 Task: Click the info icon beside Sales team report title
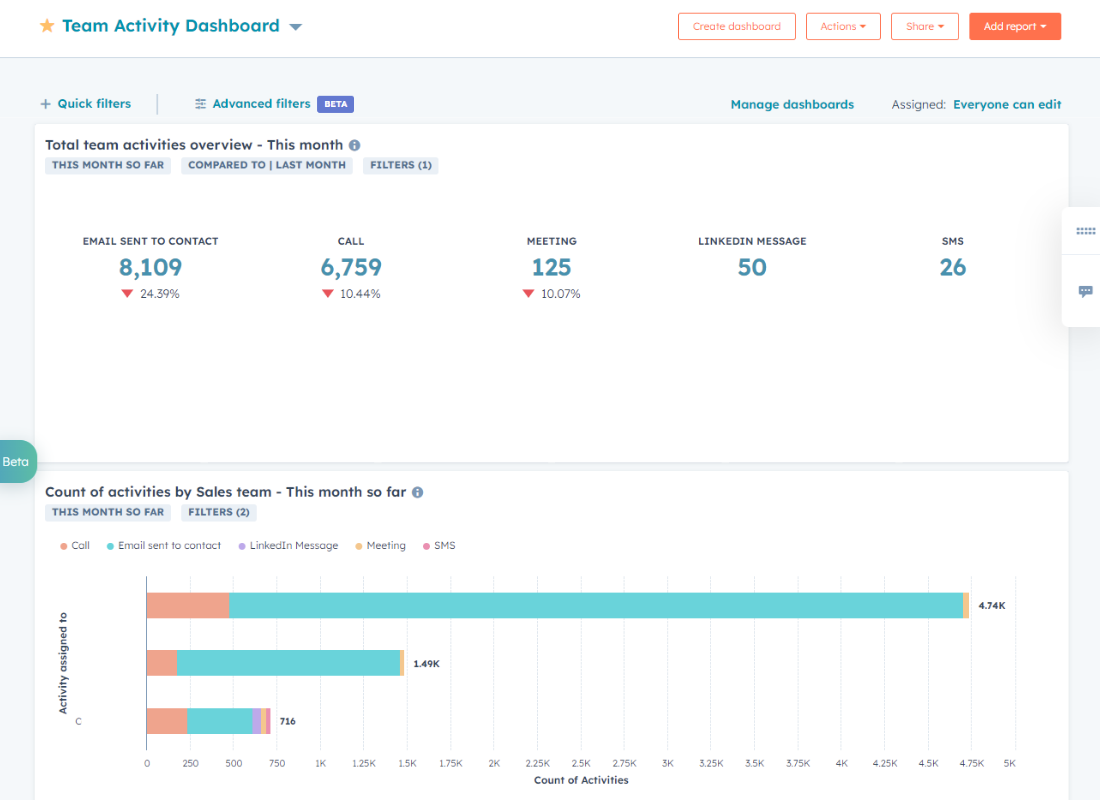[417, 491]
